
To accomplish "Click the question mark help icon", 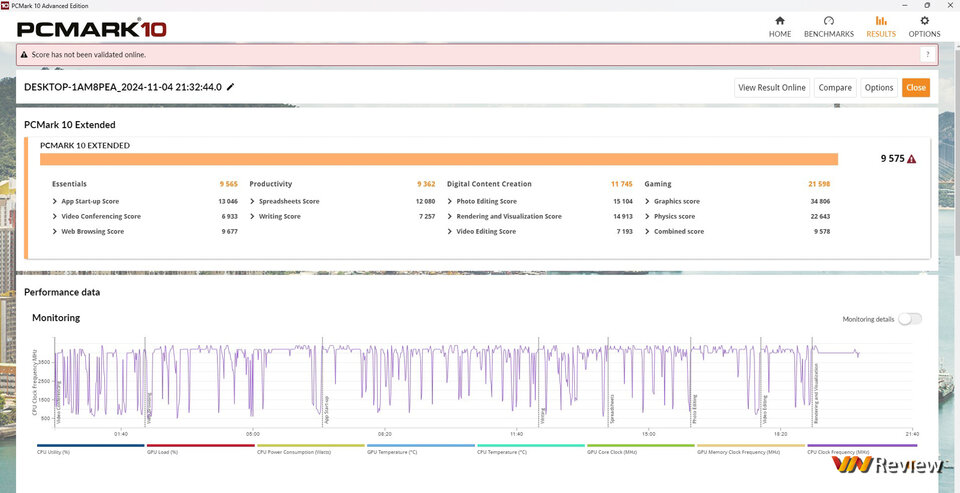I will pos(929,55).
